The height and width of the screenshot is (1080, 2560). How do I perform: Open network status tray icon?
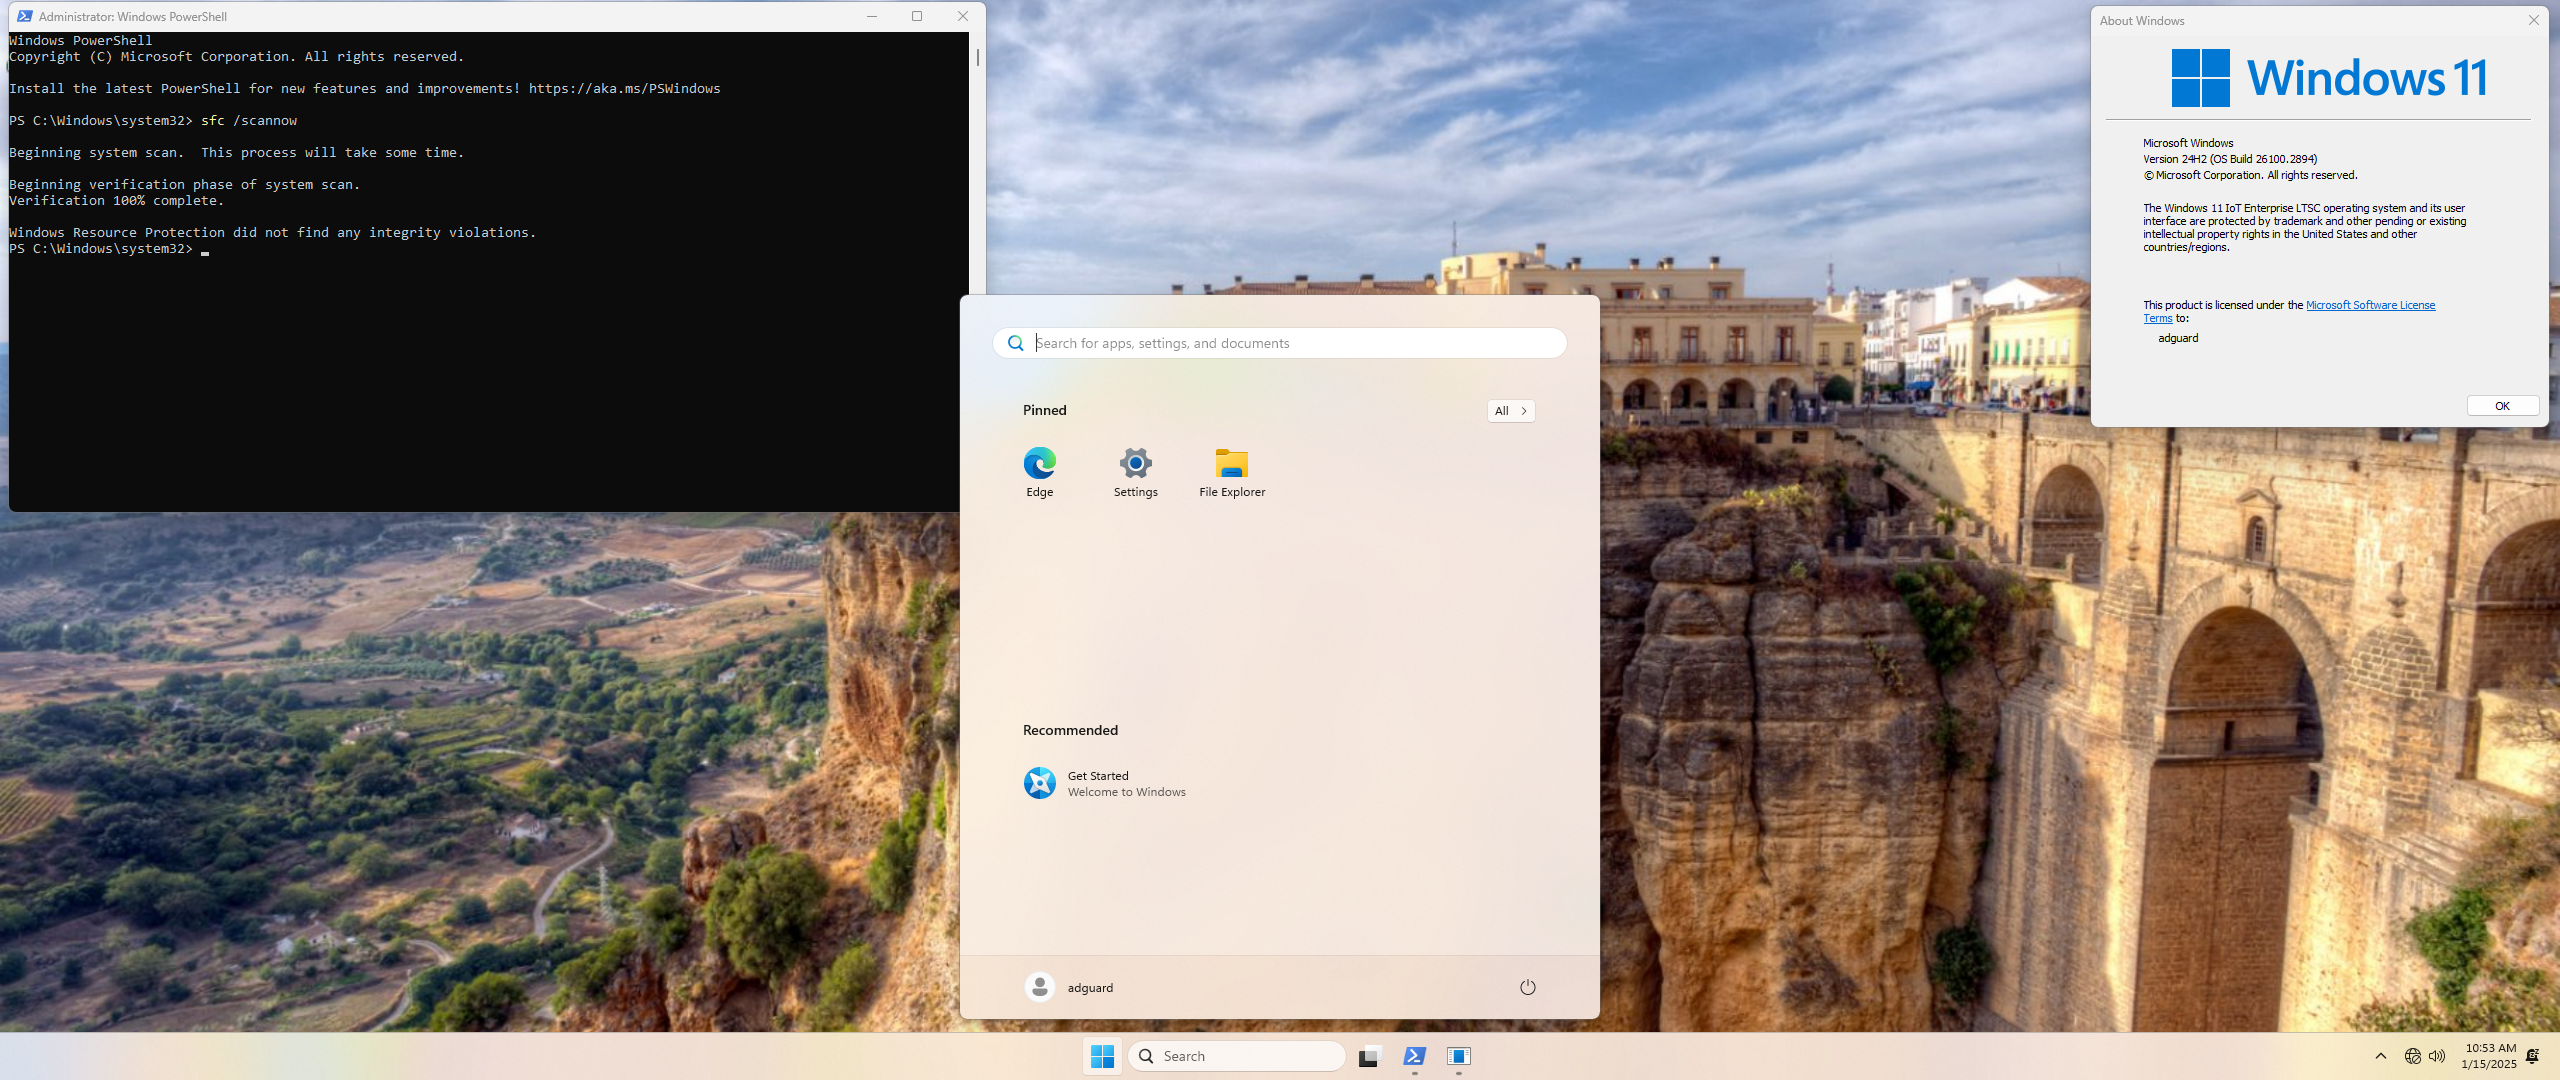point(2412,1056)
